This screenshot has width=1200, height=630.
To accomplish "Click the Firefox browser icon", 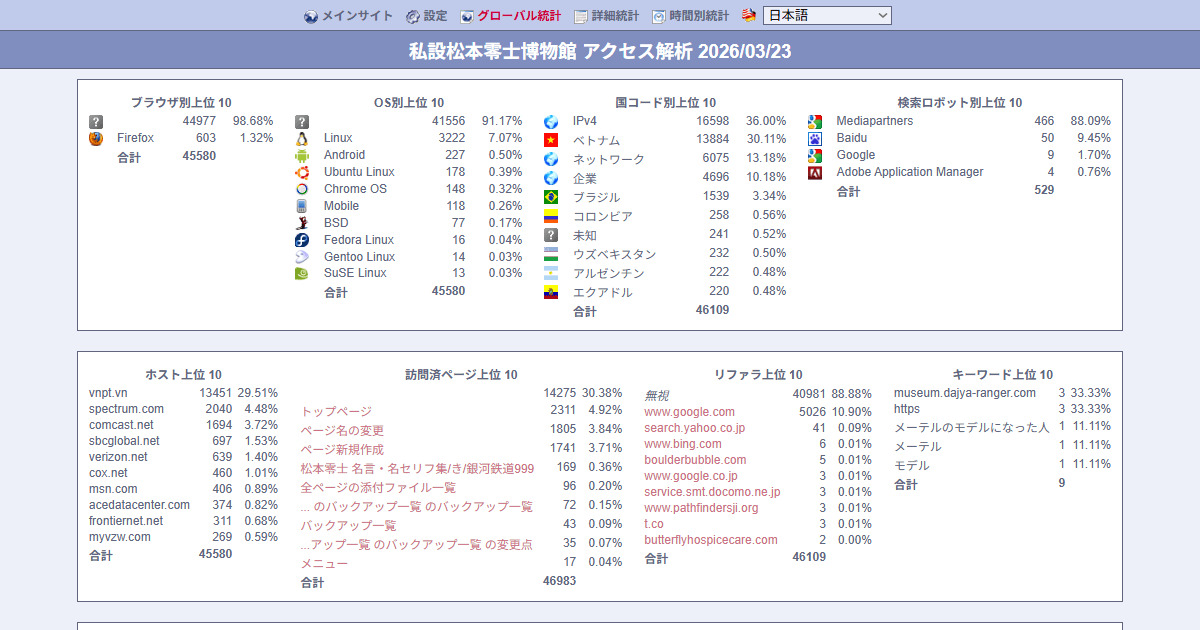I will pos(96,138).
